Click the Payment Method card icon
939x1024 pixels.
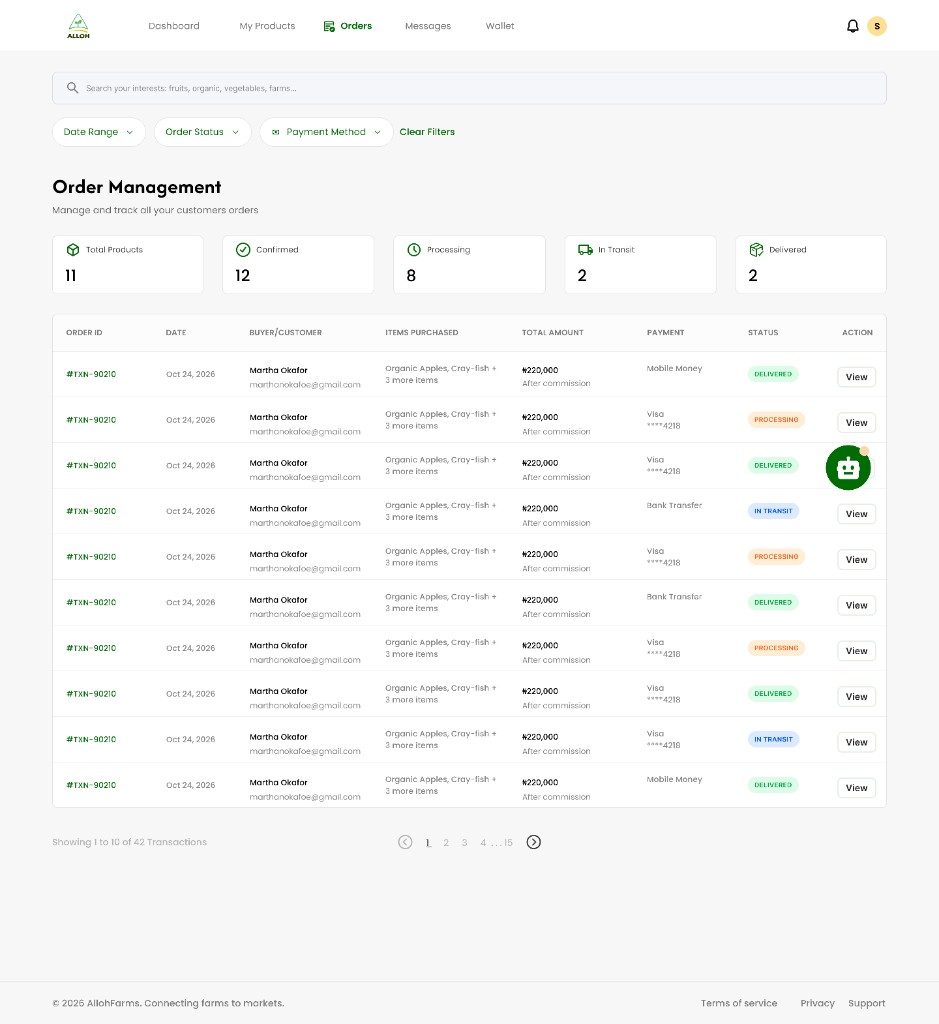click(276, 132)
